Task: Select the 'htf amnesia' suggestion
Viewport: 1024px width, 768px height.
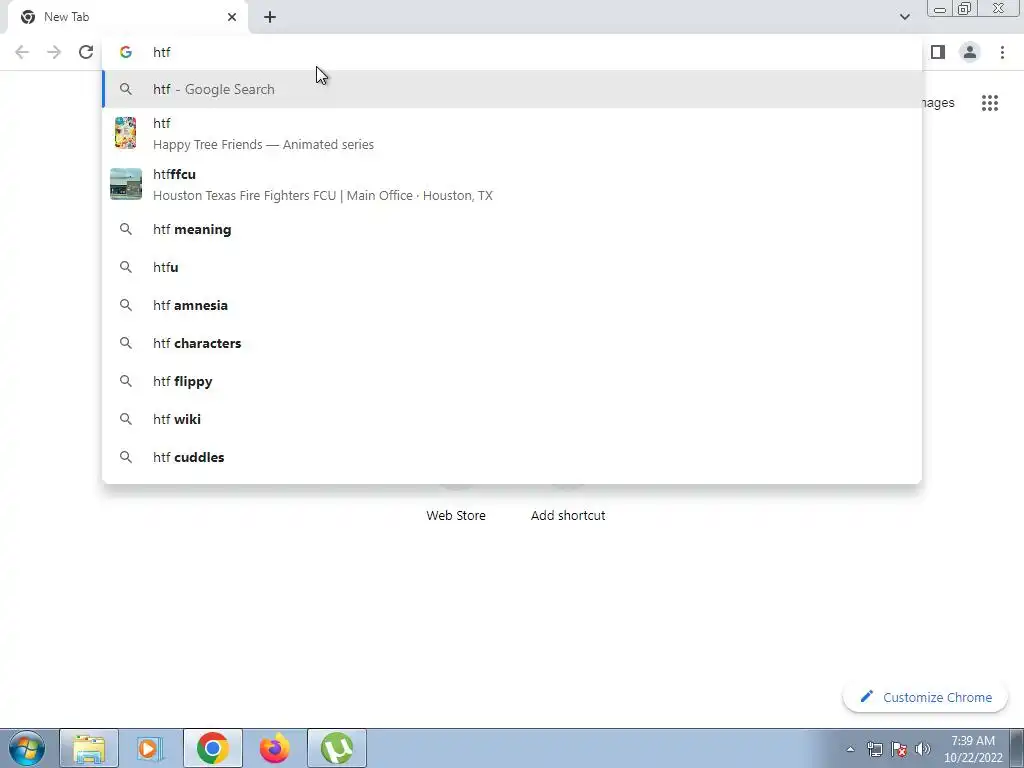Action: point(512,305)
